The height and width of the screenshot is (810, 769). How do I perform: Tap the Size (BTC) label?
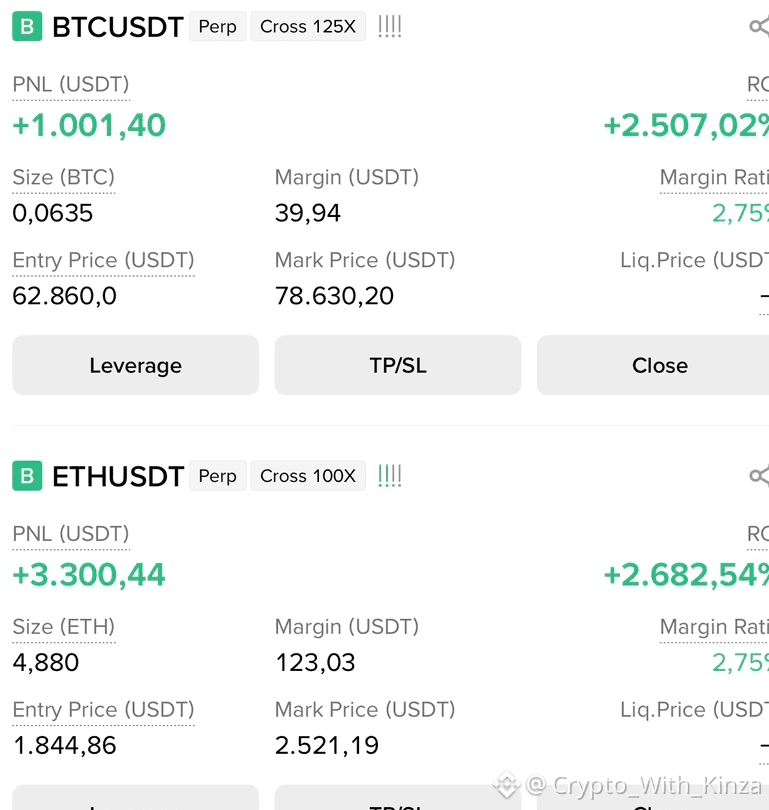[64, 177]
